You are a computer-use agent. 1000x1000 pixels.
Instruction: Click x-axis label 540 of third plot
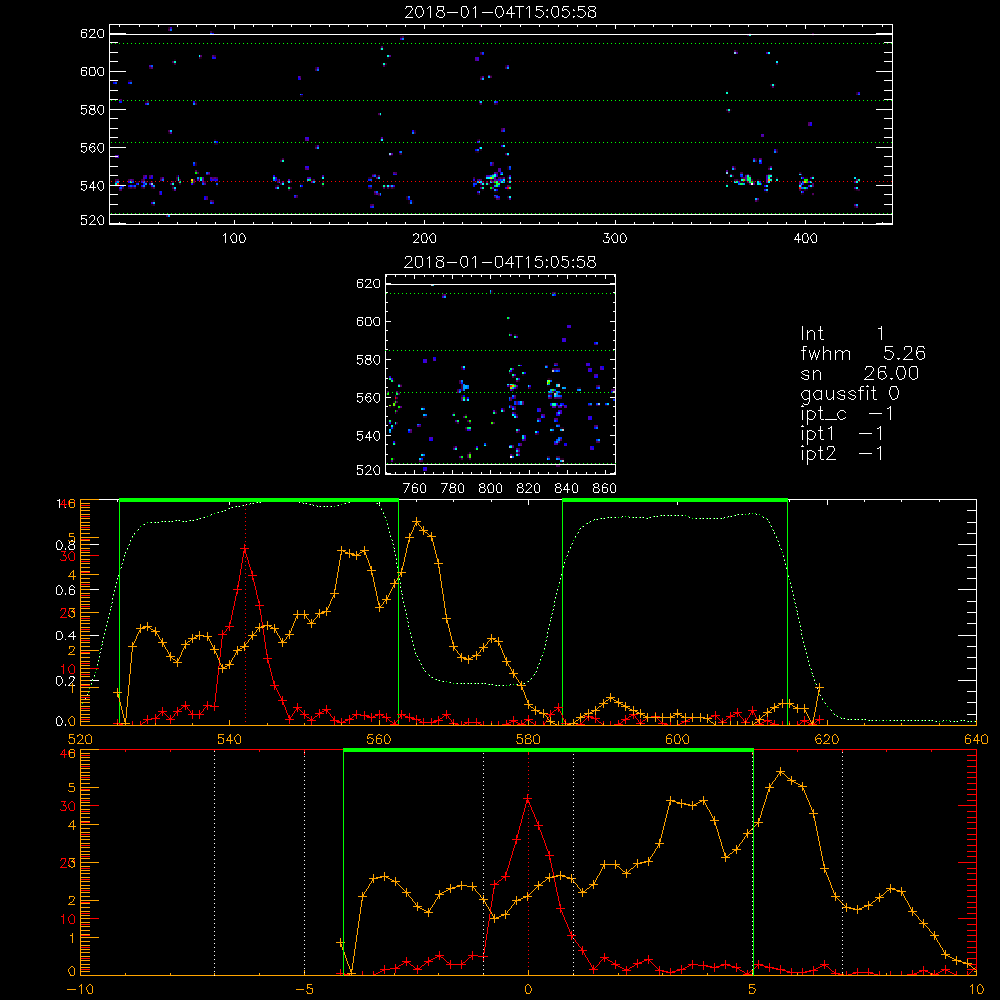(230, 739)
